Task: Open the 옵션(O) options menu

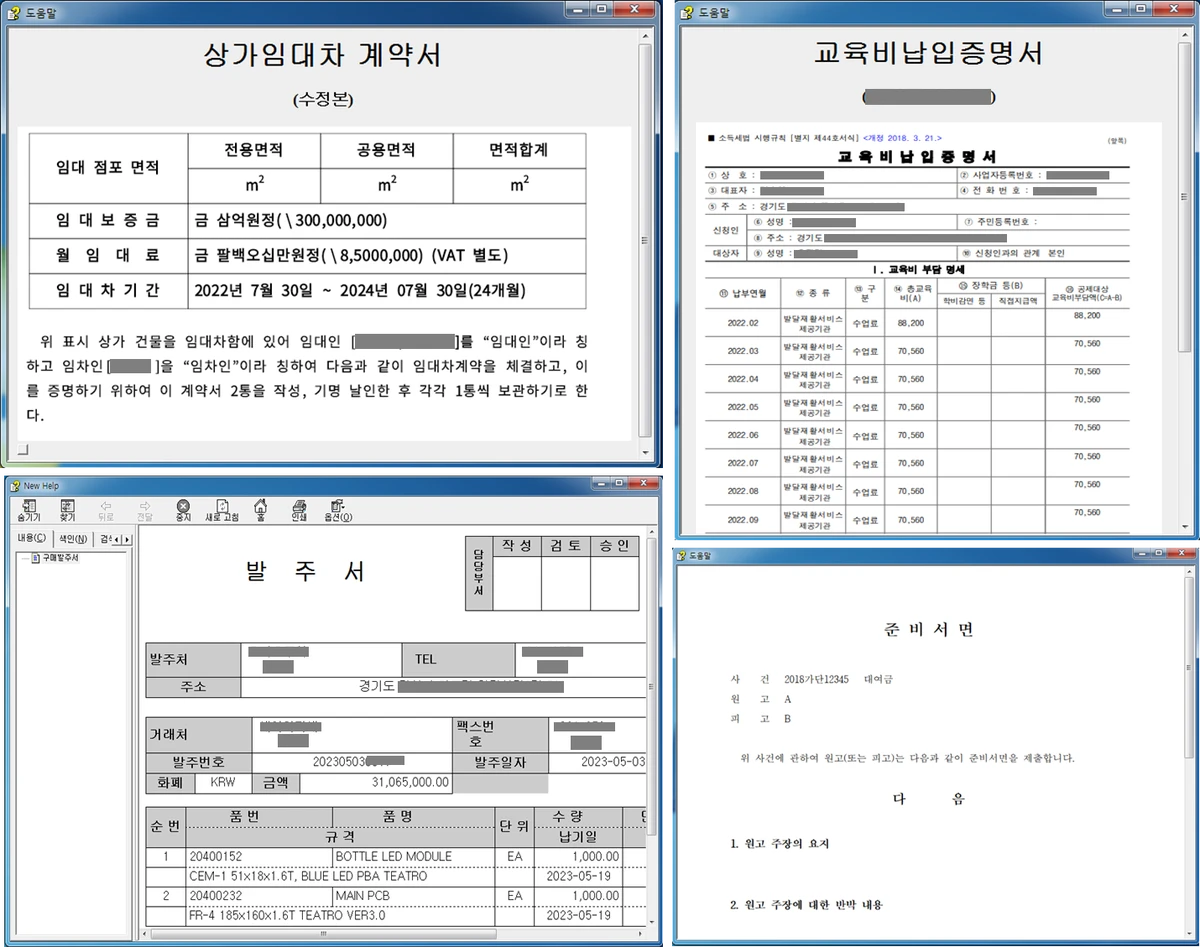Action: pos(338,510)
